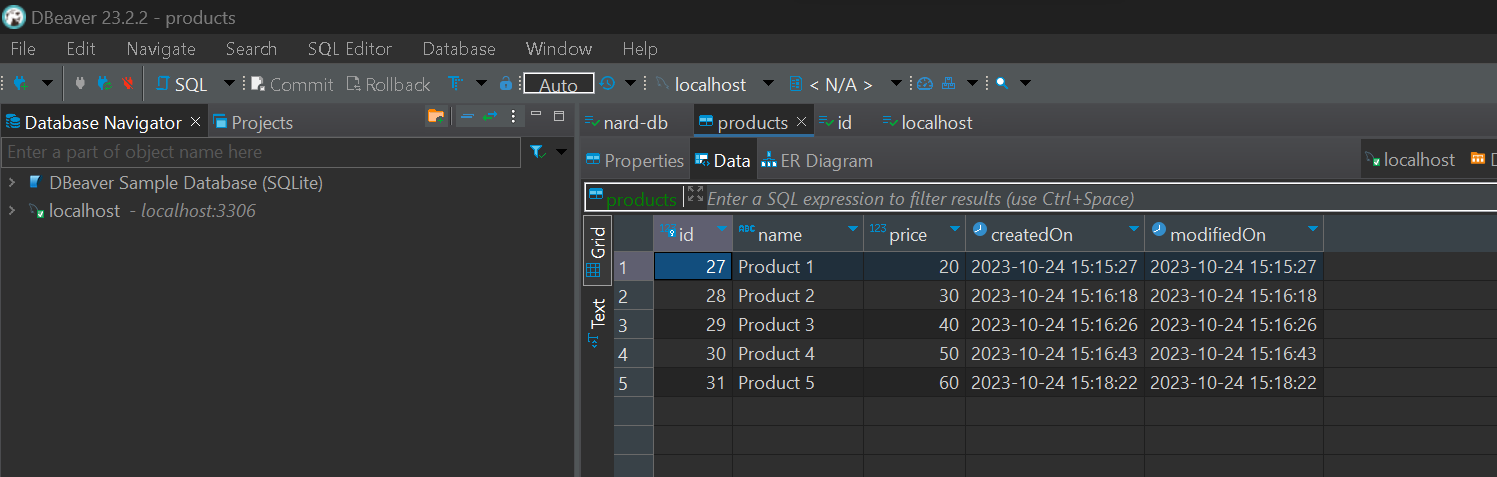This screenshot has height=477, width=1497.
Task: Open the SQL editor button
Action: pyautogui.click(x=182, y=84)
